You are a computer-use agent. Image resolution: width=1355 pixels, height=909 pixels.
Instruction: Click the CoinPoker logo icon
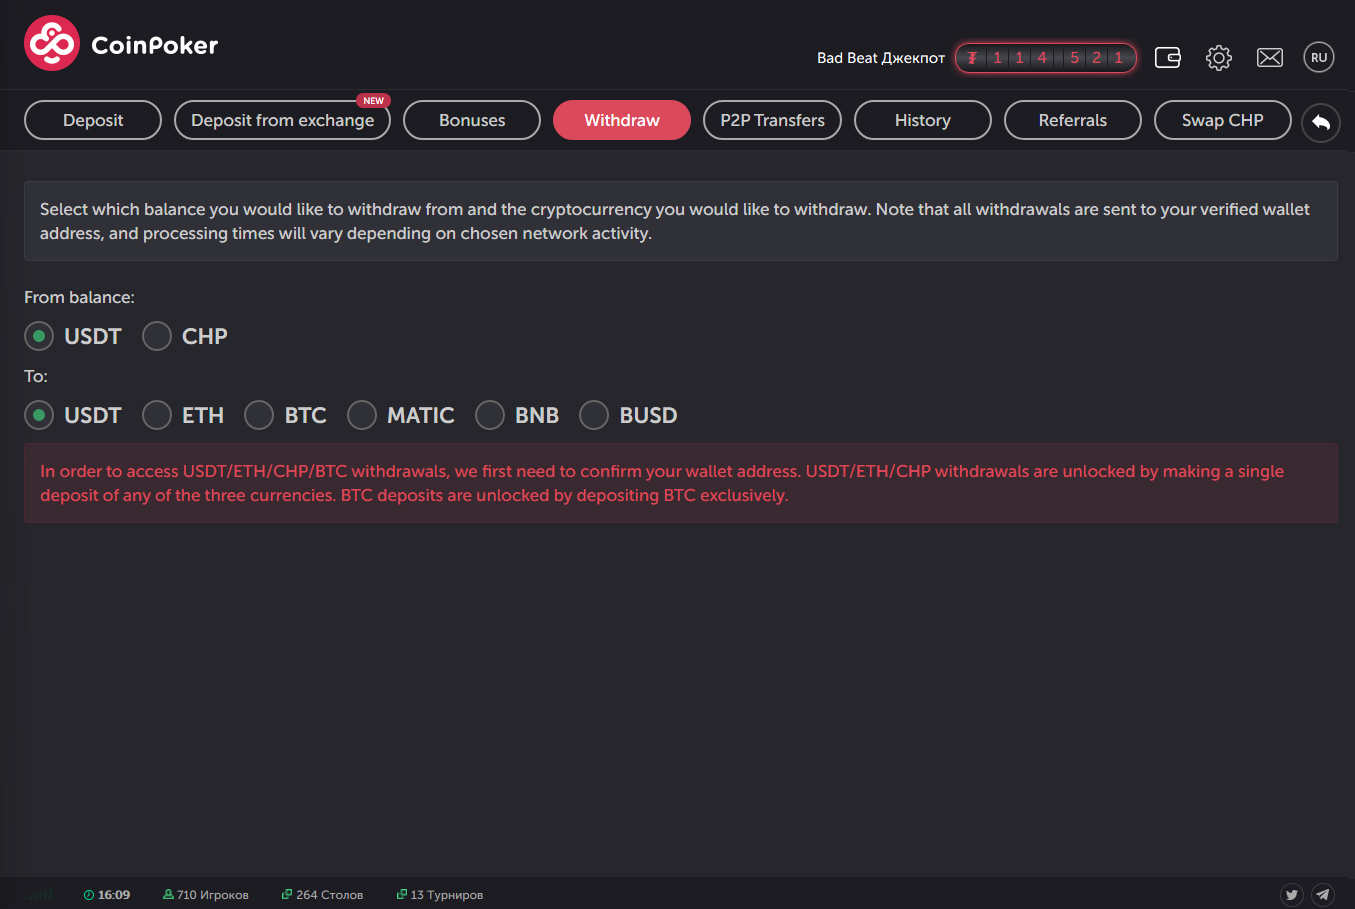pyautogui.click(x=52, y=44)
